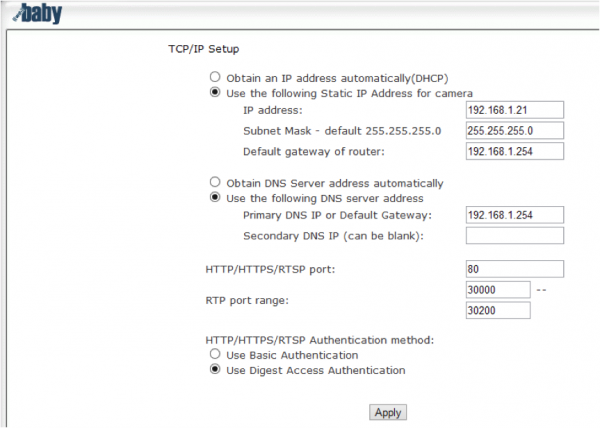Click the 'HTTP/HTTPS/RTSP Authentication method:' label

(x=320, y=340)
